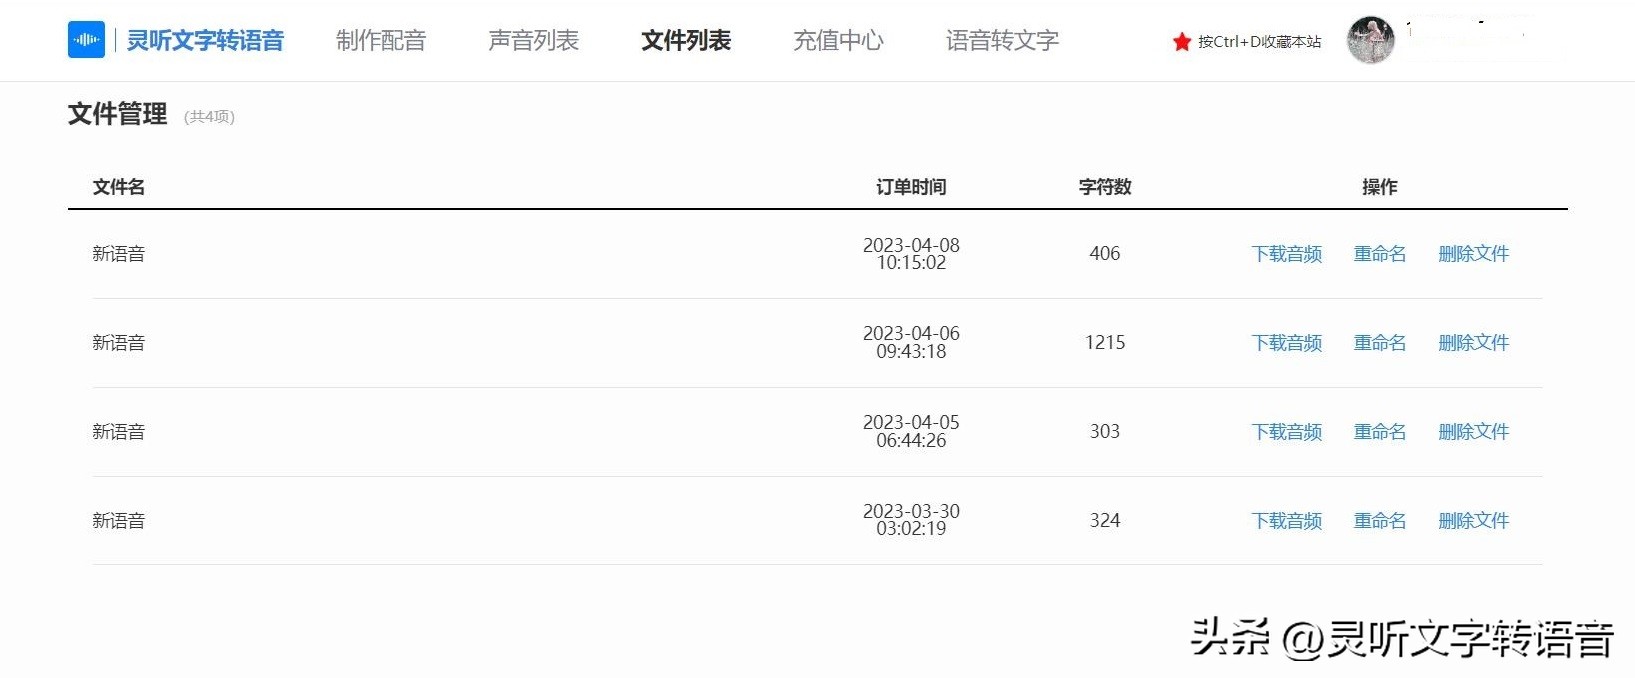Open the 声音列表 page
This screenshot has height=678, width=1635.
pyautogui.click(x=533, y=41)
